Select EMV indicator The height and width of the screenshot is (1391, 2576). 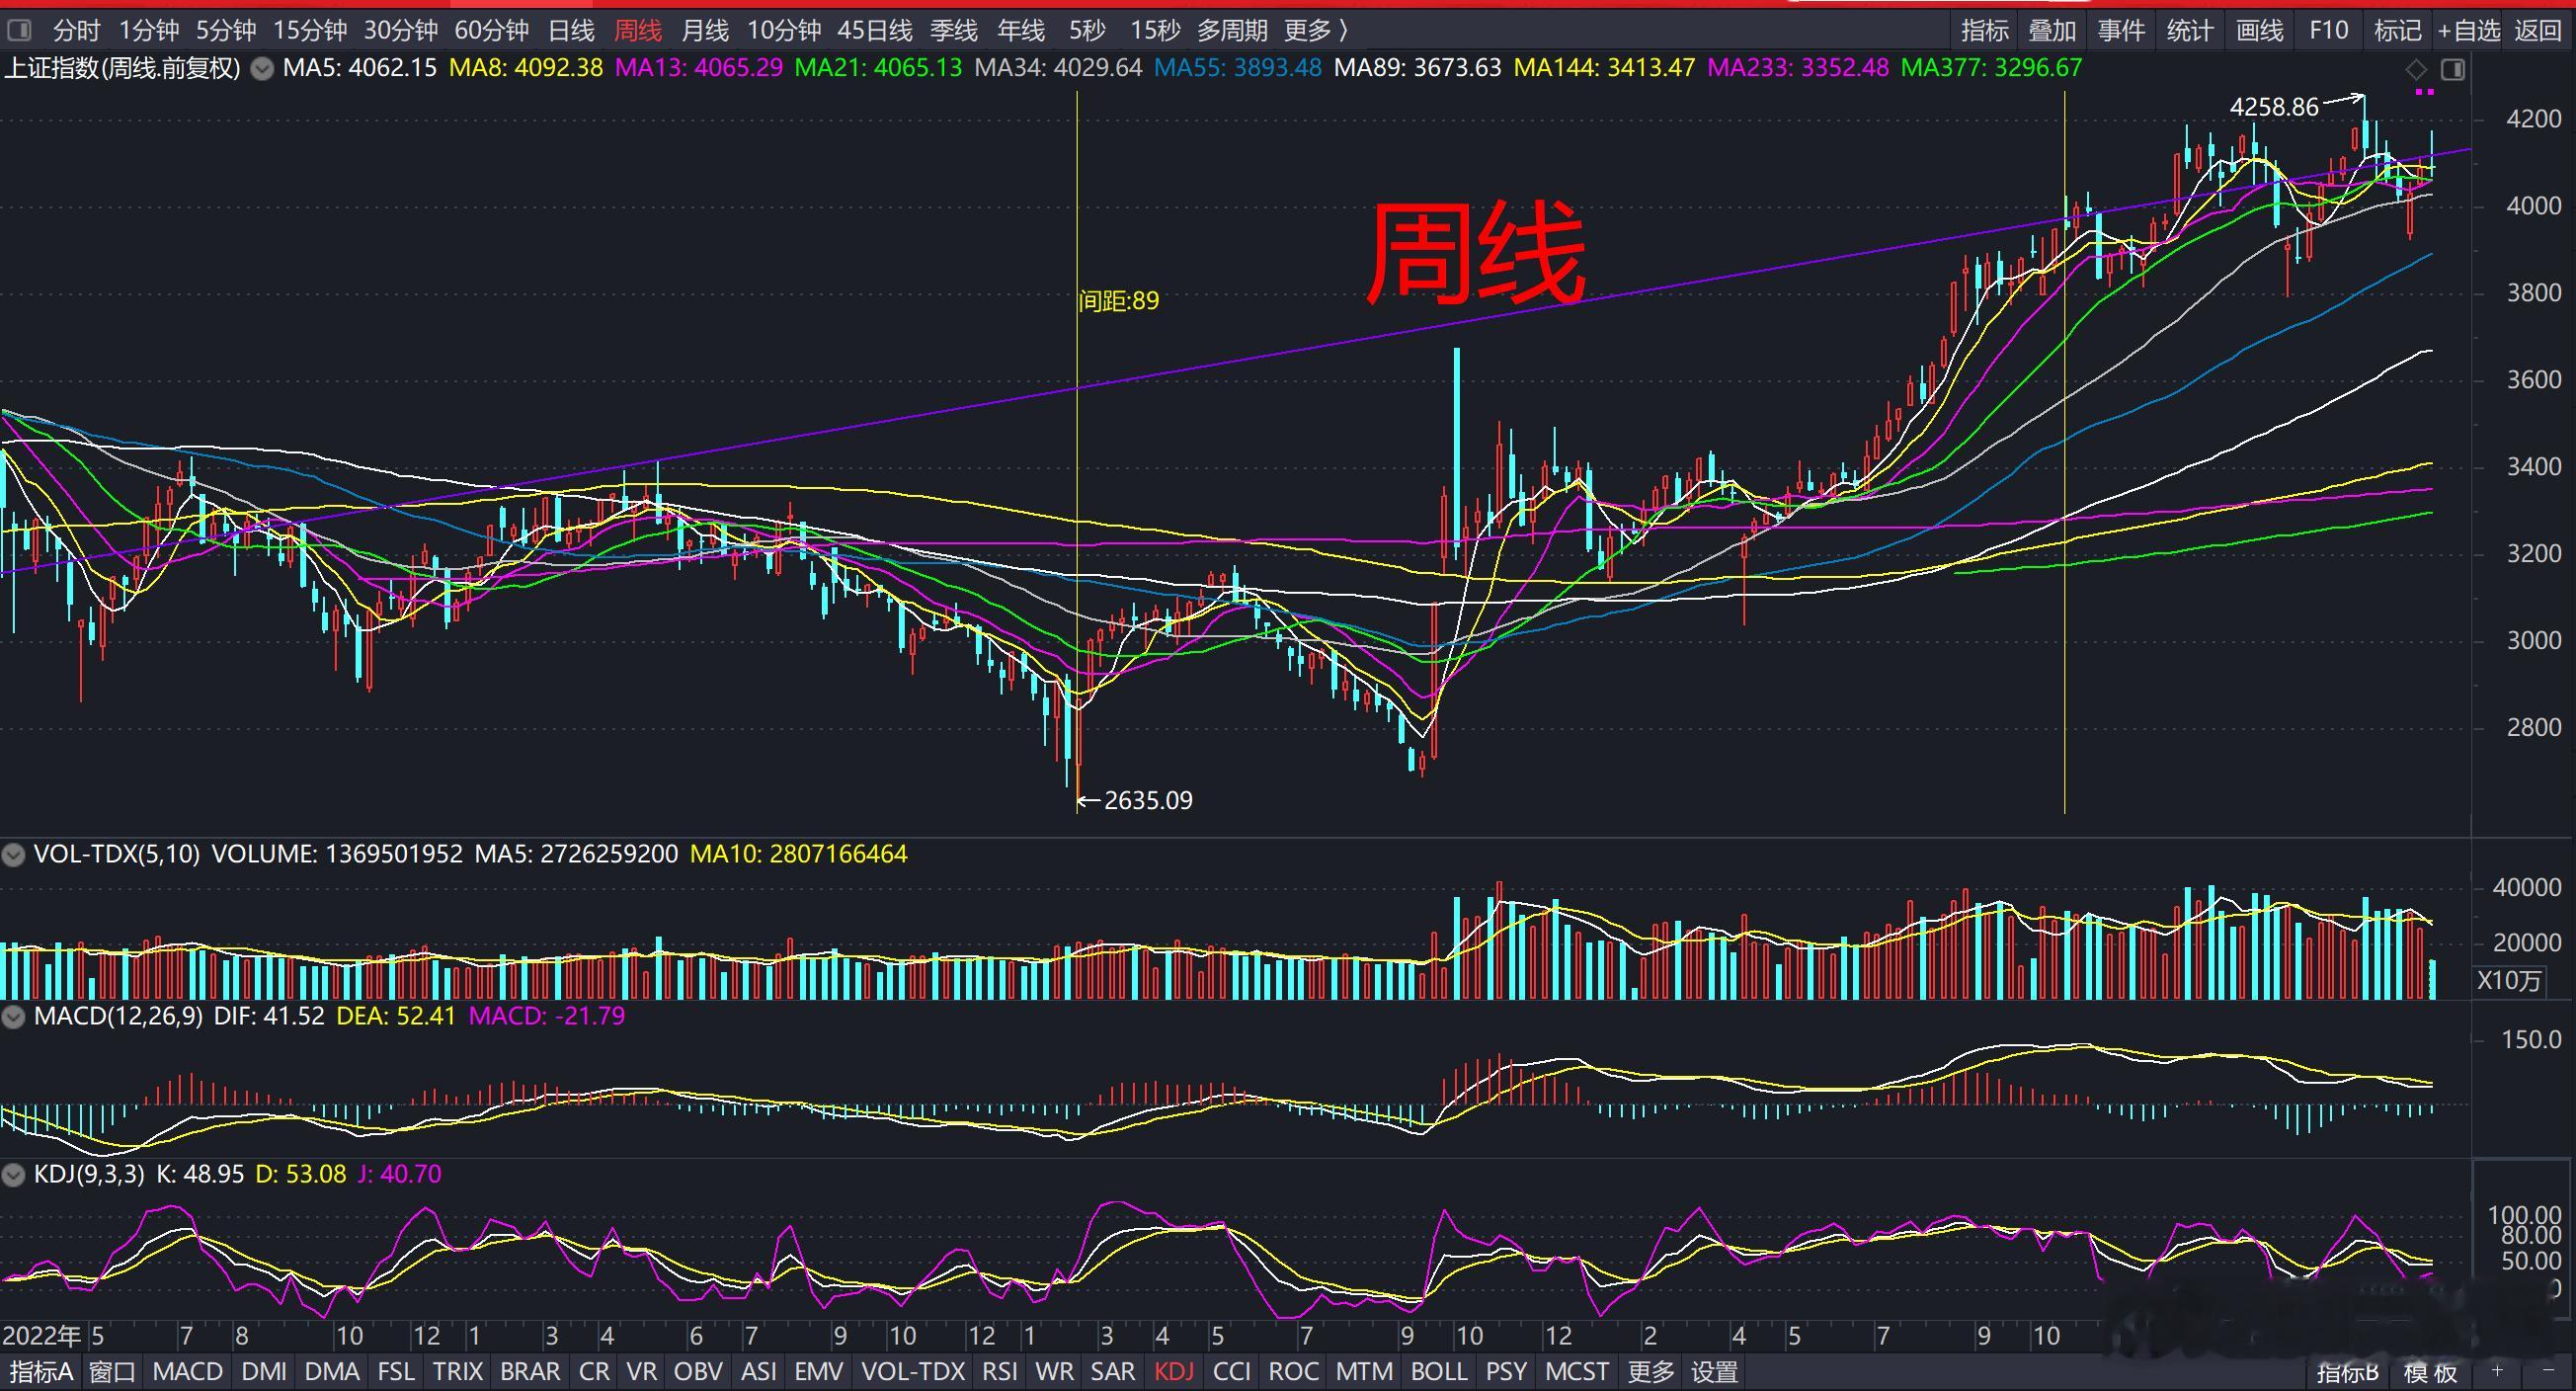tap(819, 1372)
